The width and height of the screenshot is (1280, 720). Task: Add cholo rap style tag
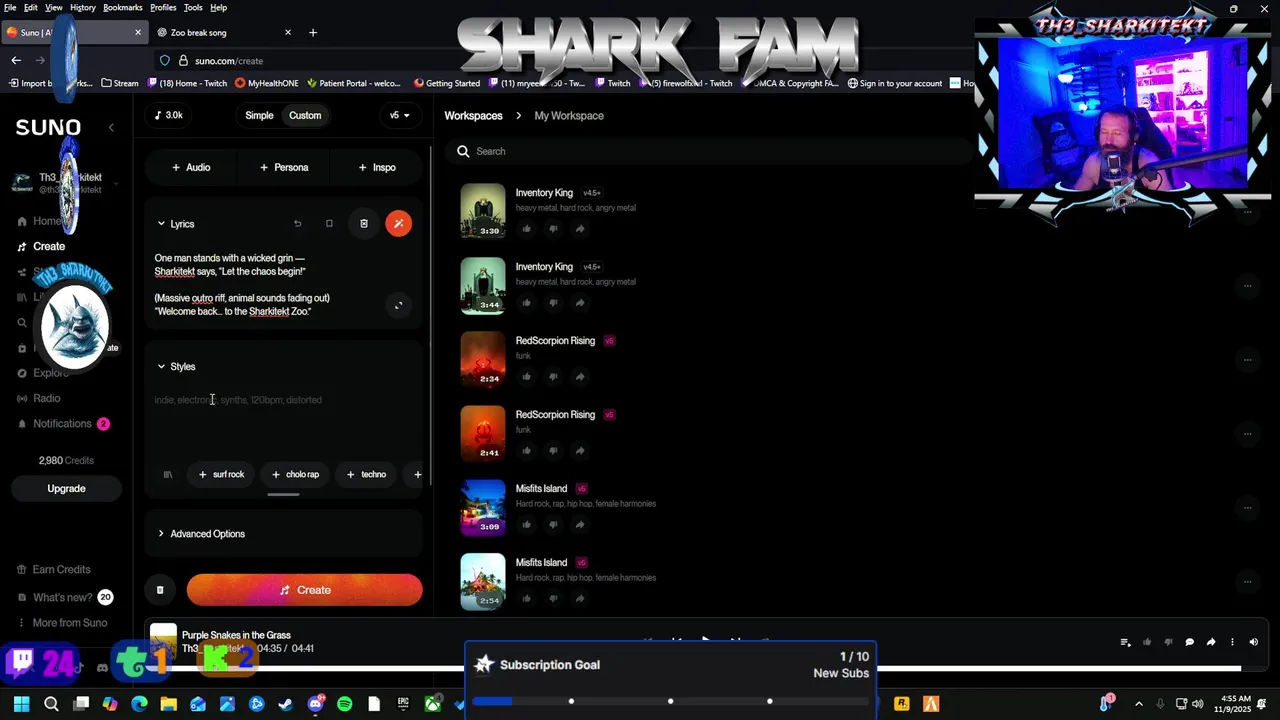(295, 474)
